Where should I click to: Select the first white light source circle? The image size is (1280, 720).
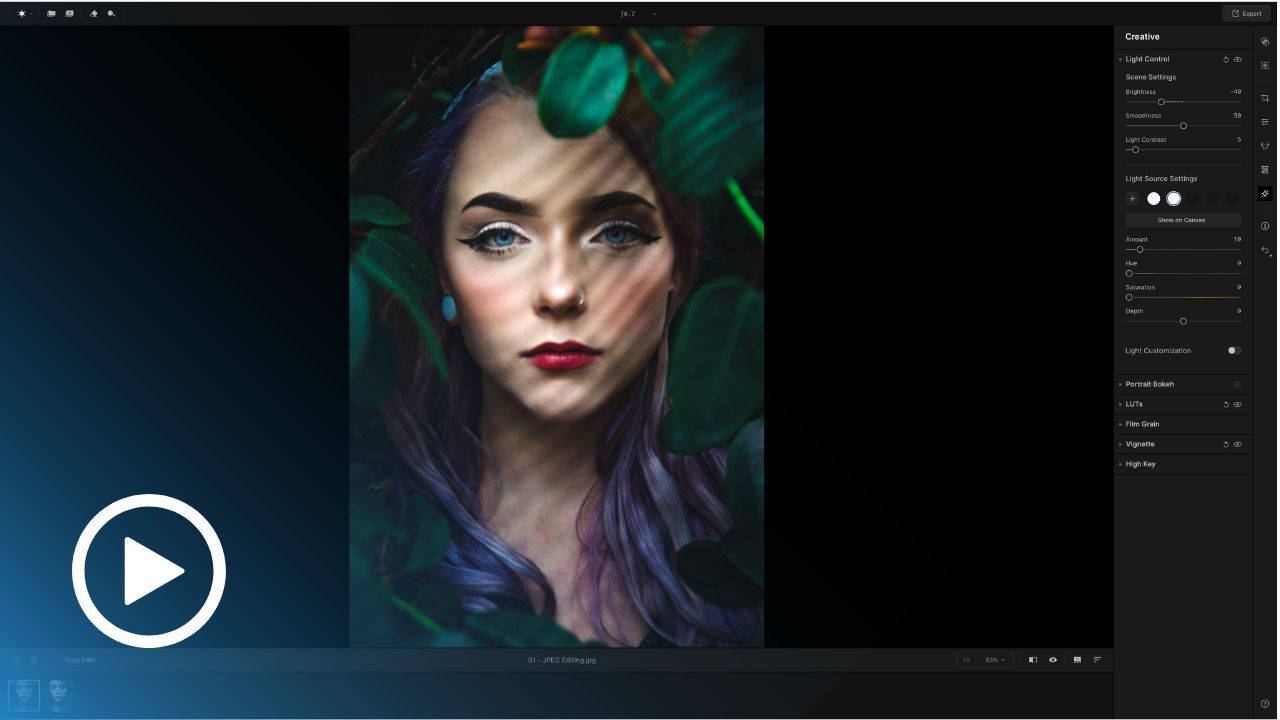click(1153, 199)
